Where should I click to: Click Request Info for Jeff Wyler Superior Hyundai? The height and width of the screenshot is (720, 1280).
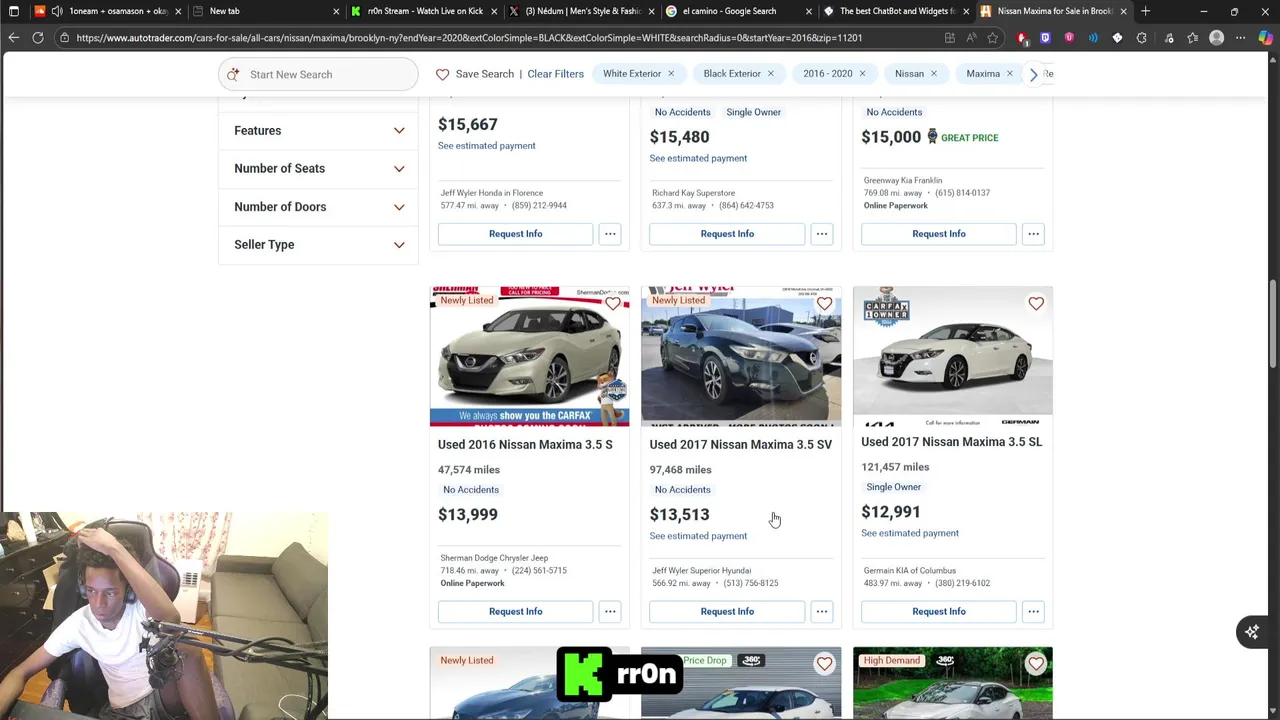(x=727, y=611)
